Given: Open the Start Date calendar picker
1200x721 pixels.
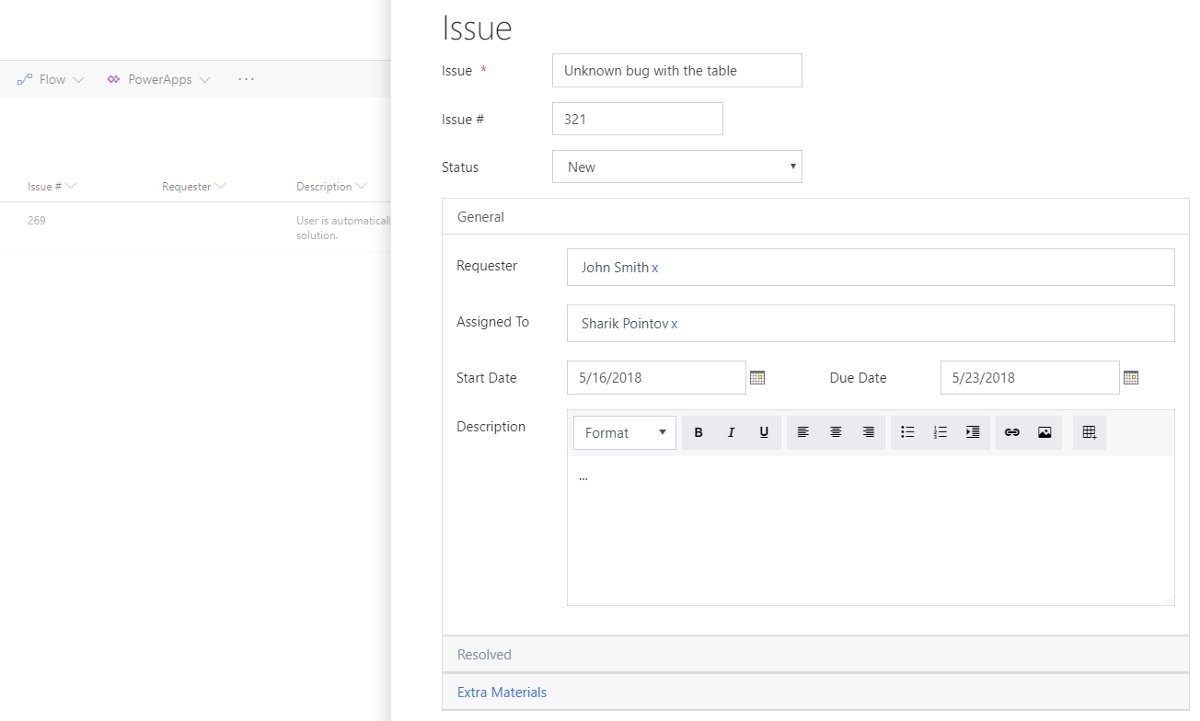Looking at the screenshot, I should coord(758,378).
